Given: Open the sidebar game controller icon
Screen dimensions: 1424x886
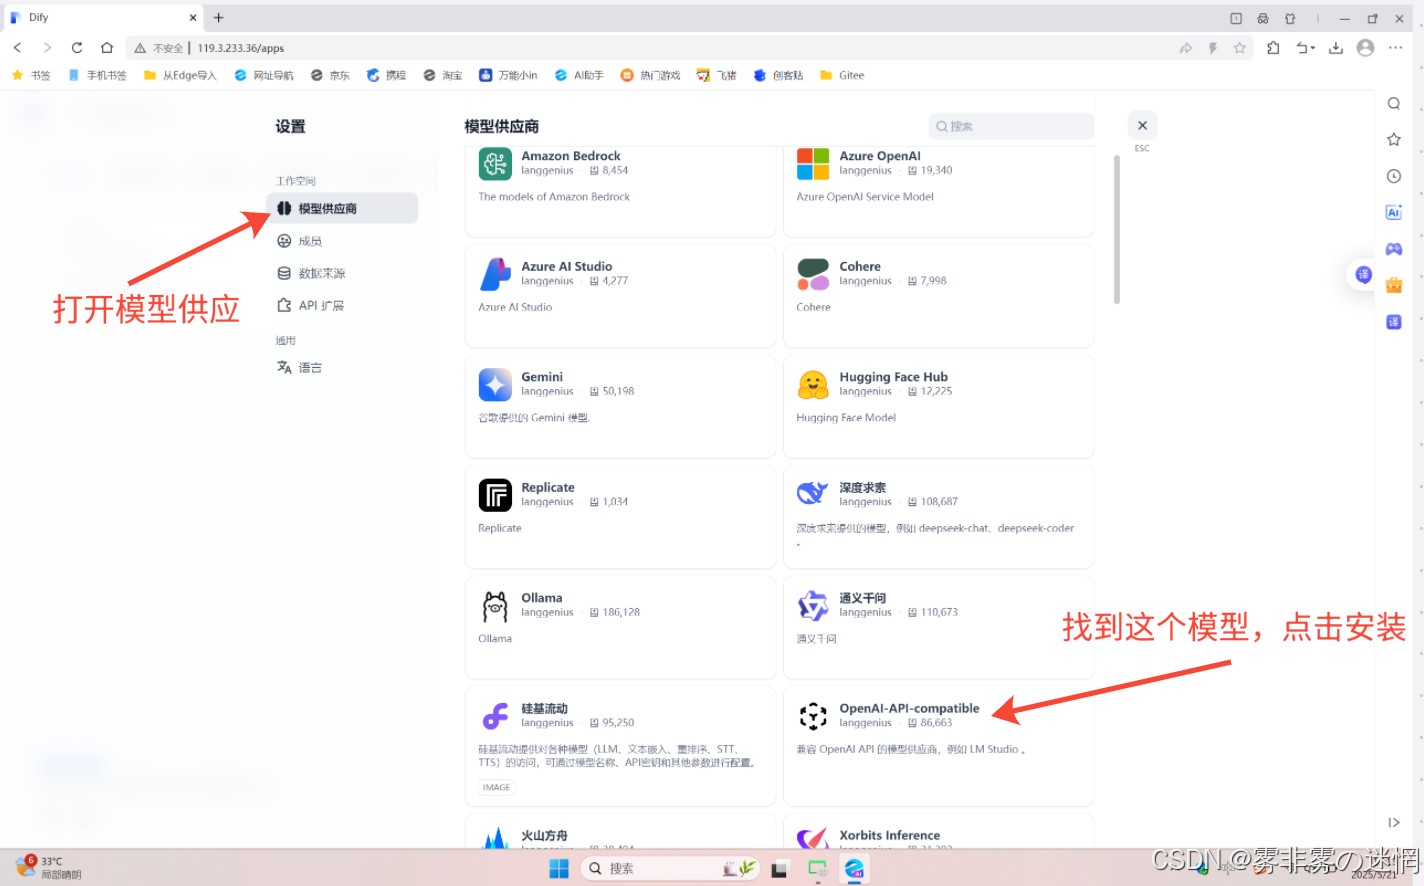Looking at the screenshot, I should [x=1394, y=249].
